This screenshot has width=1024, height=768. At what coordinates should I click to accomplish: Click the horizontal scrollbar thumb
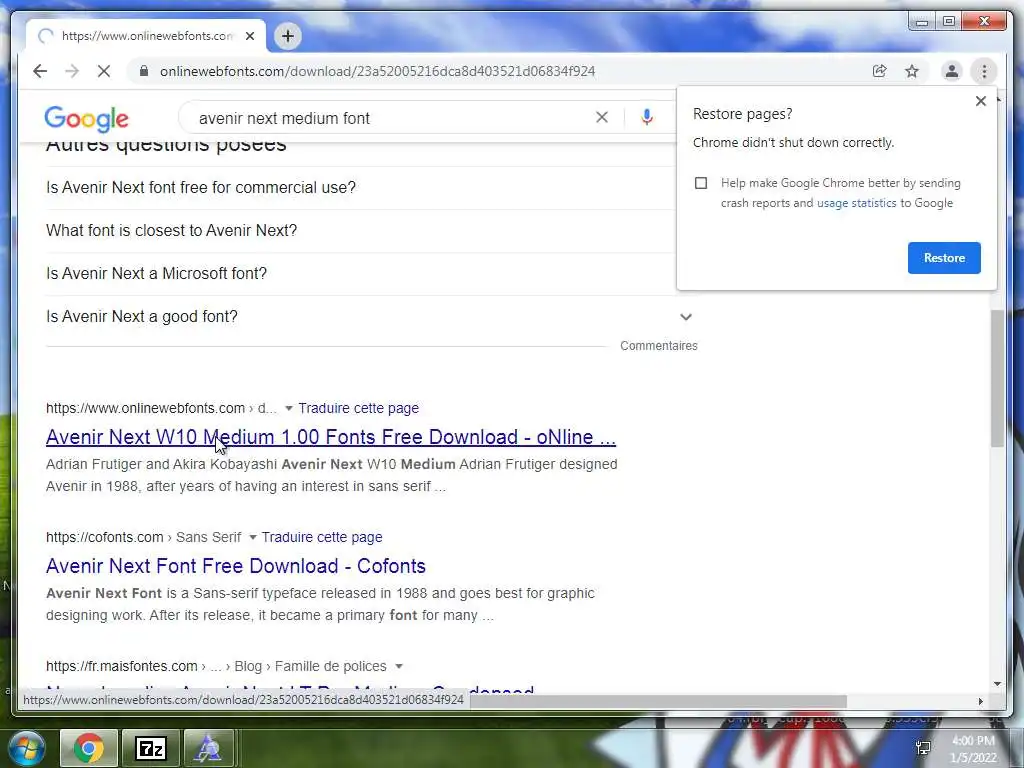[658, 701]
